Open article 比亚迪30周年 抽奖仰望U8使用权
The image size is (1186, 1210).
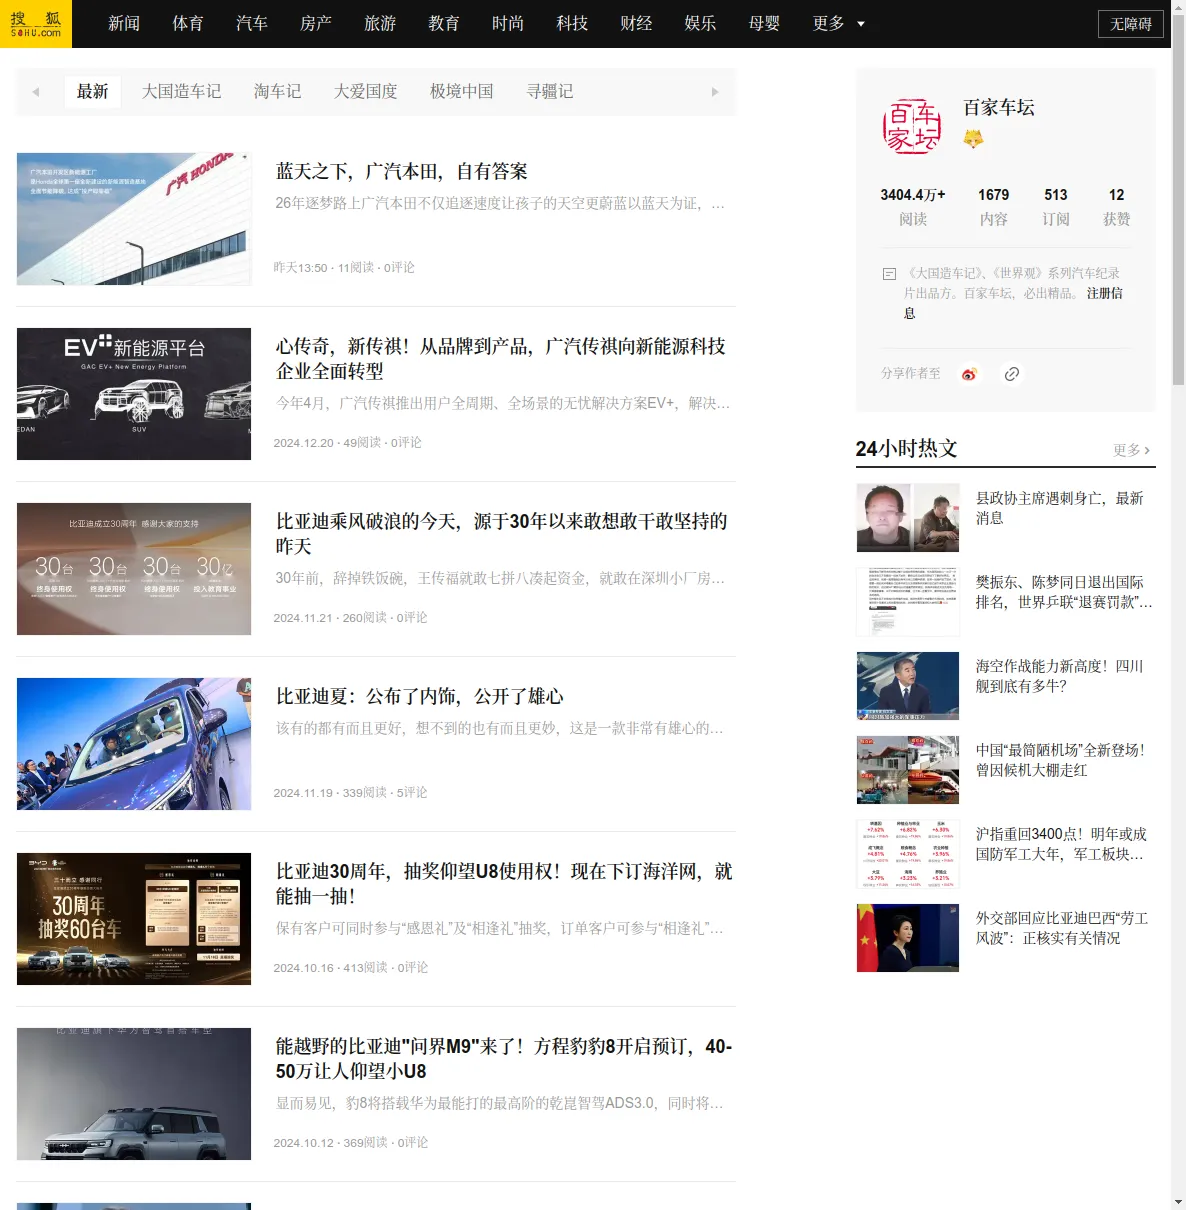coord(504,884)
